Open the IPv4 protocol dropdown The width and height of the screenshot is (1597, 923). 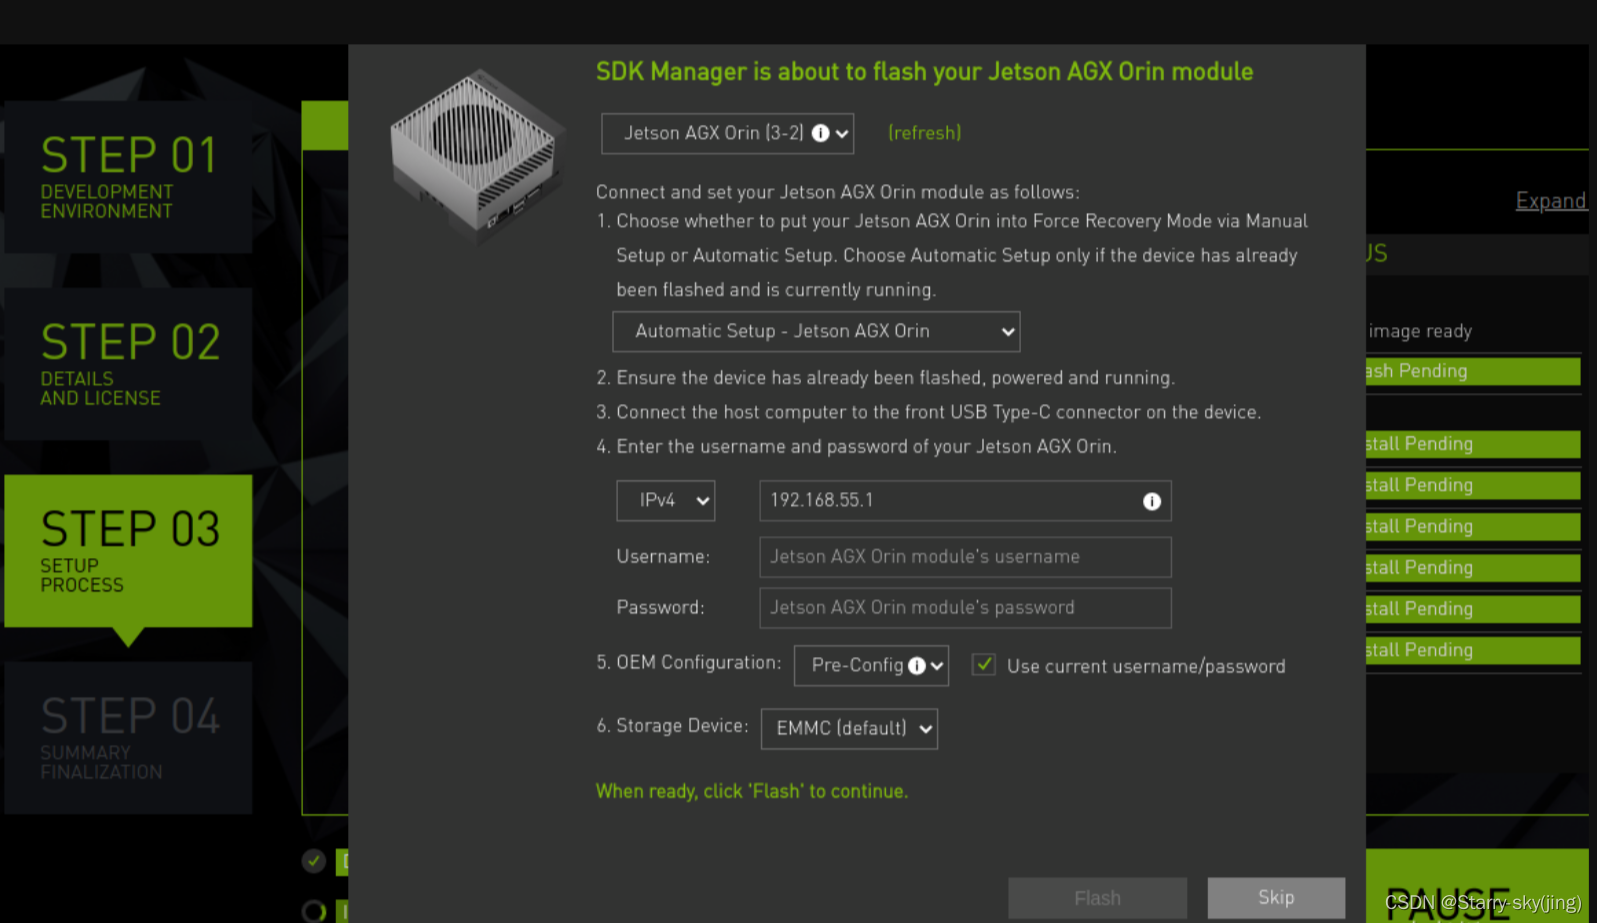(666, 500)
